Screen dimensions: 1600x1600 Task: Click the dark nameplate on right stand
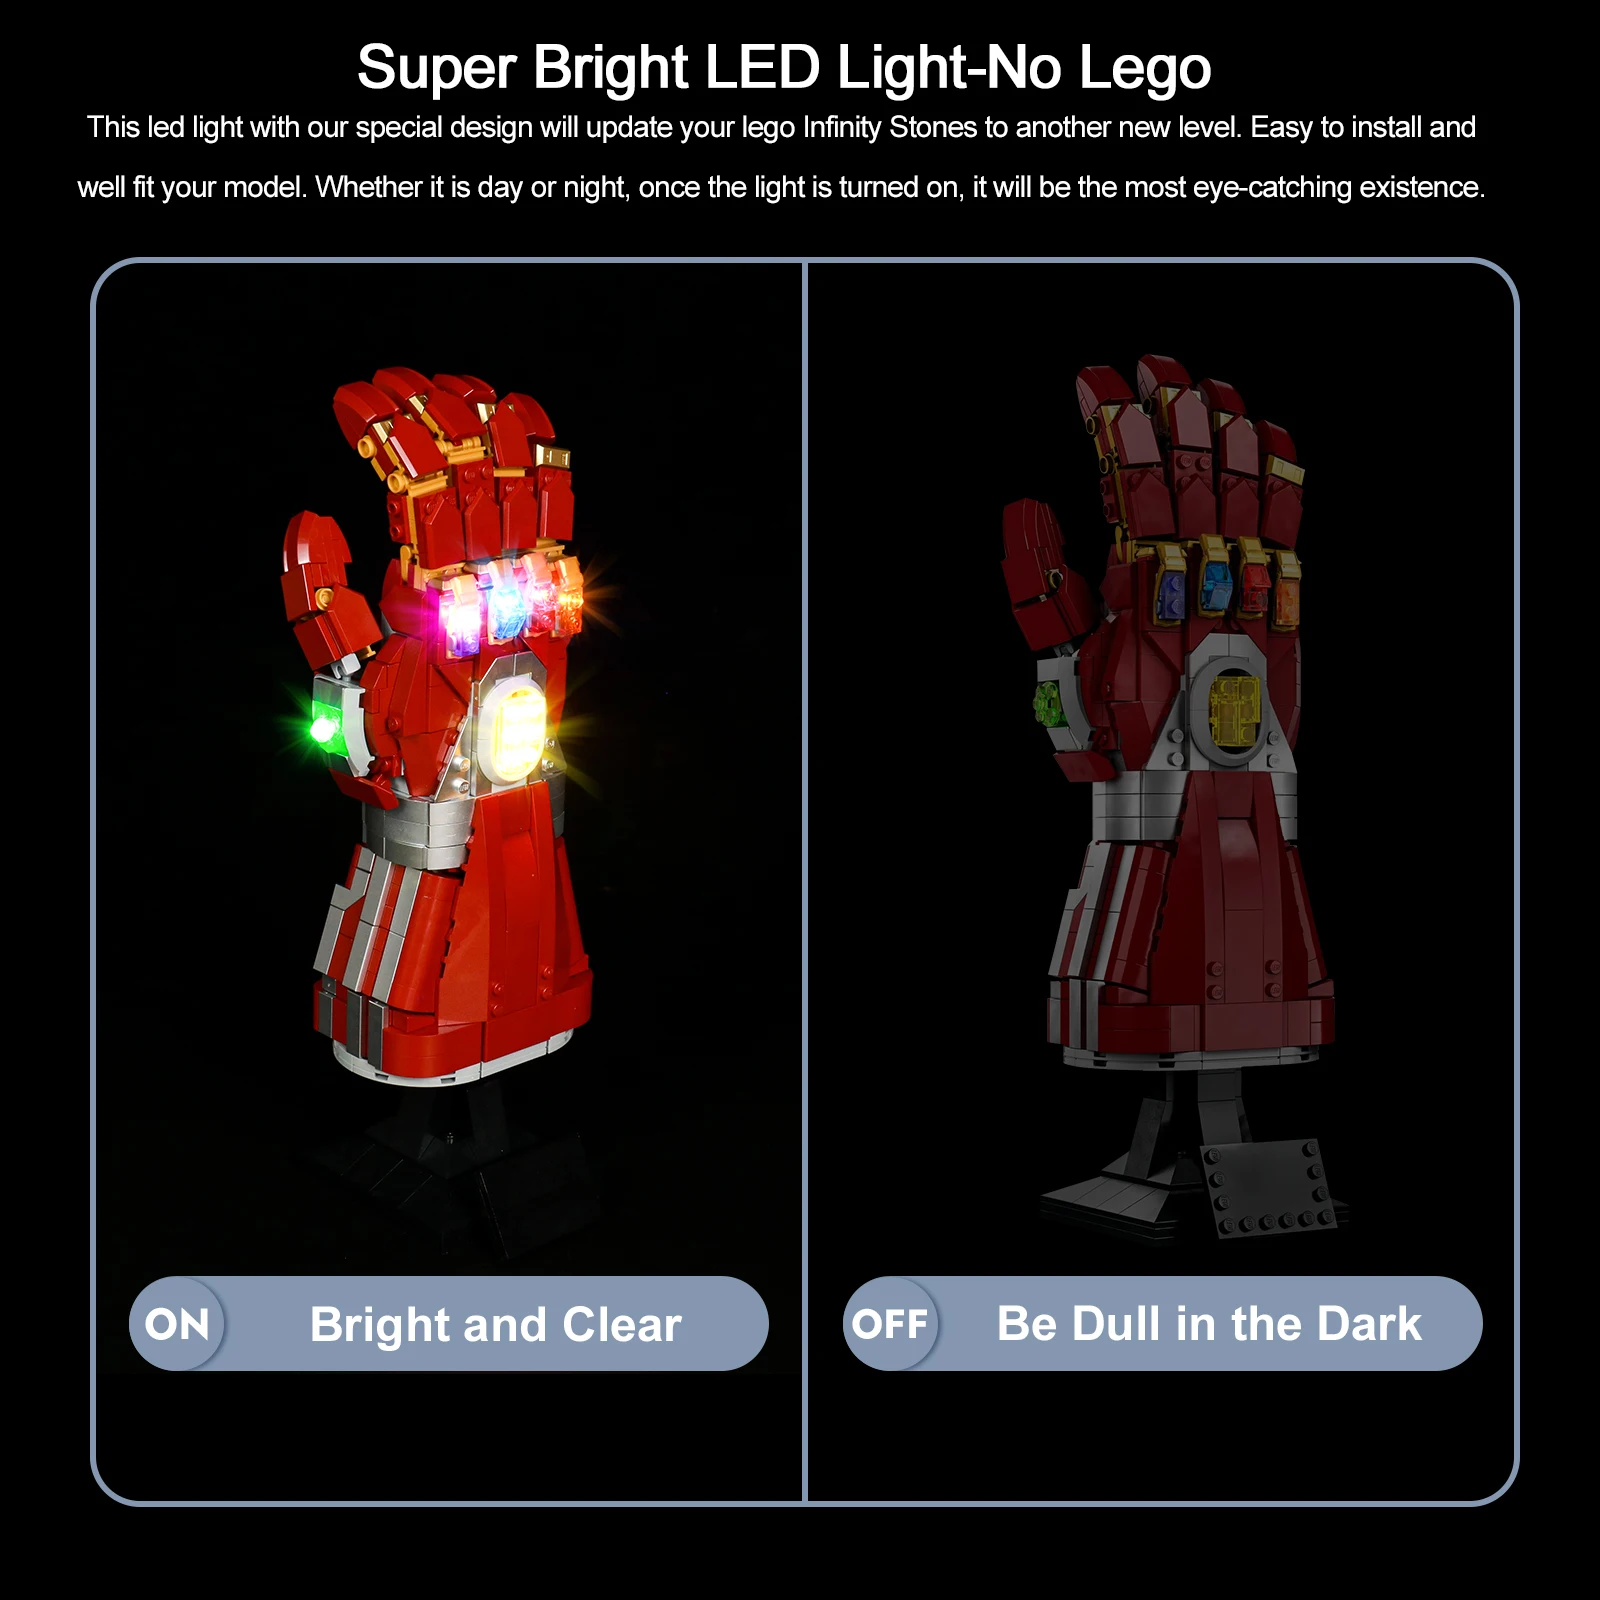tap(1270, 1187)
